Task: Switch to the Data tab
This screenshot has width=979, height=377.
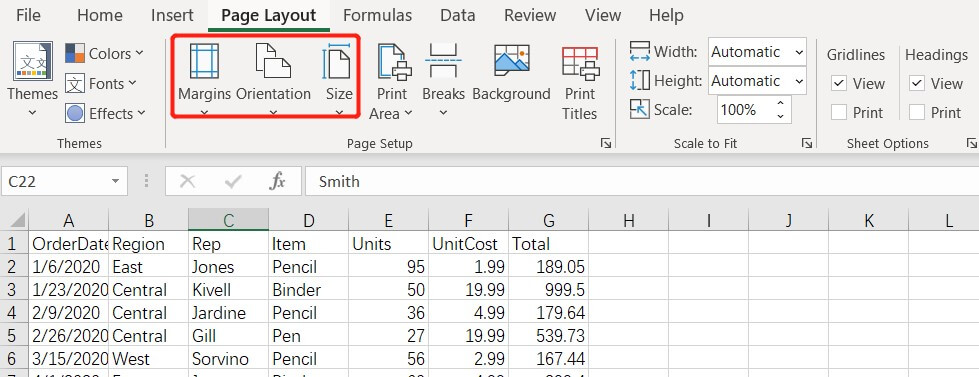Action: (458, 15)
